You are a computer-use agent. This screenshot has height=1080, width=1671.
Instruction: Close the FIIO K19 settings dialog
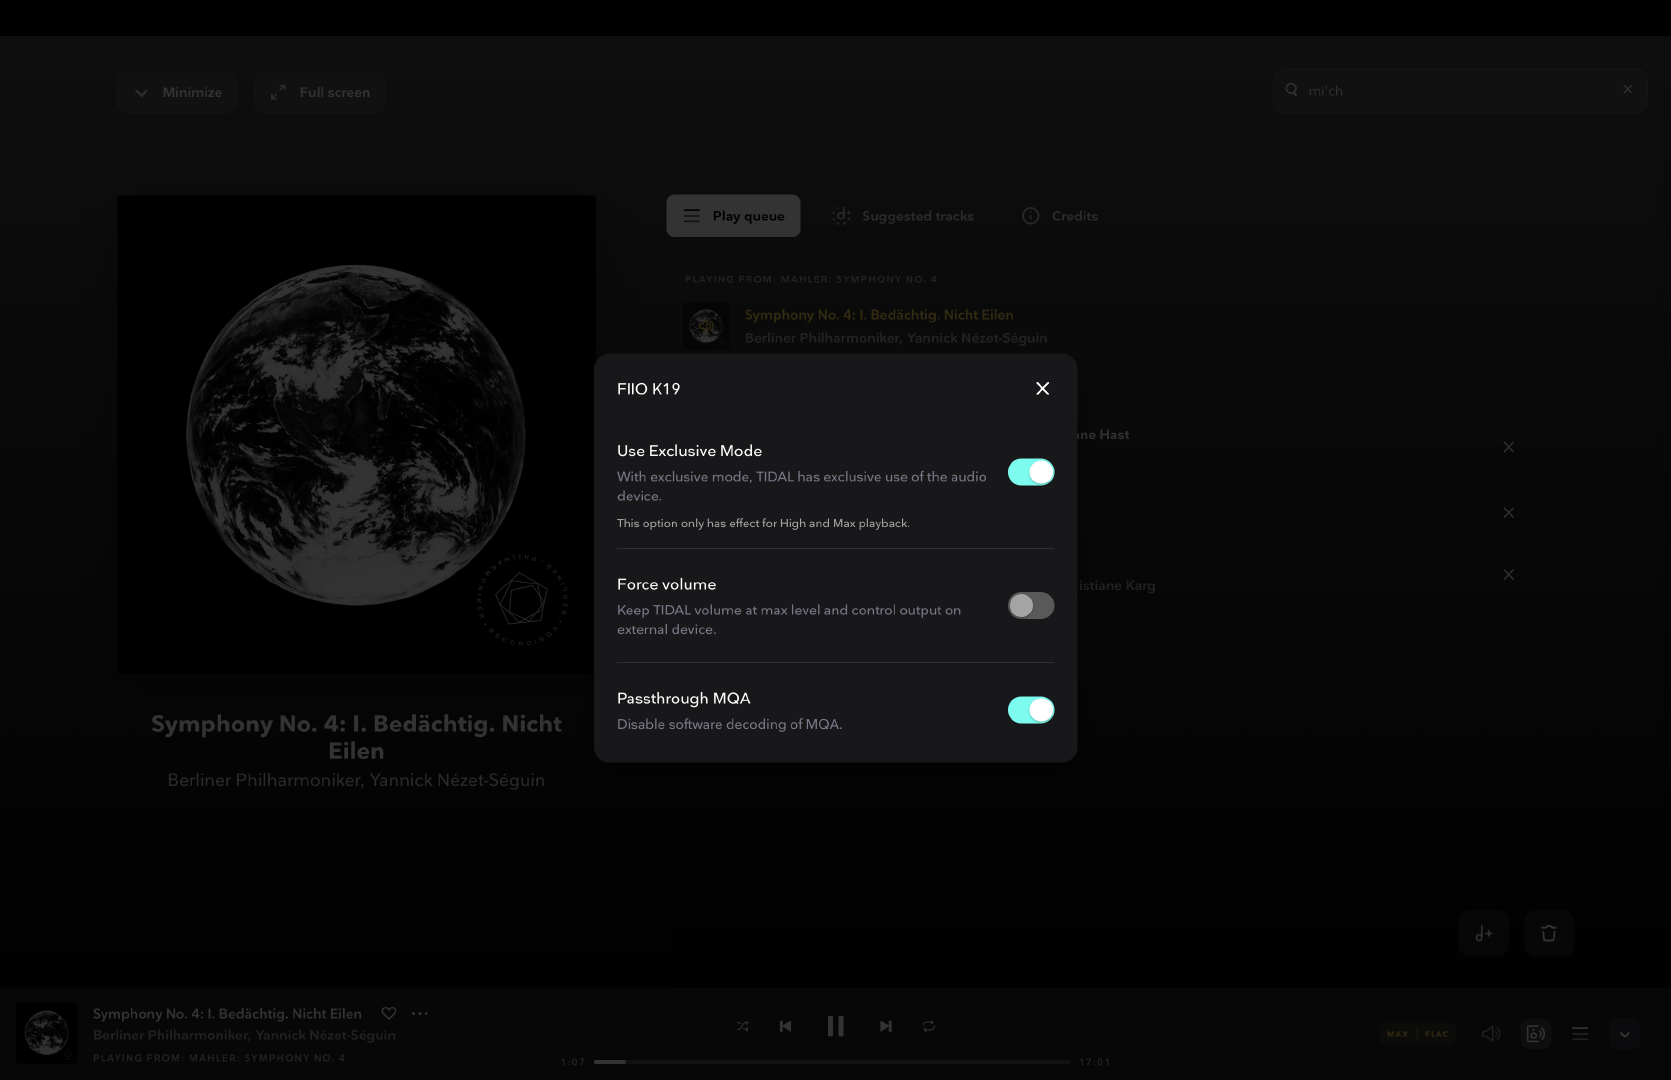(x=1042, y=389)
